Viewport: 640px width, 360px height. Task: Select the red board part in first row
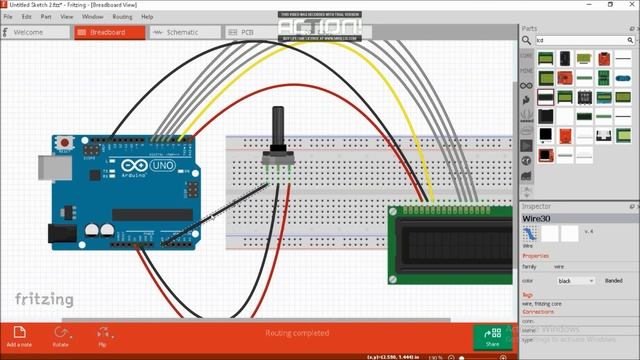click(604, 59)
